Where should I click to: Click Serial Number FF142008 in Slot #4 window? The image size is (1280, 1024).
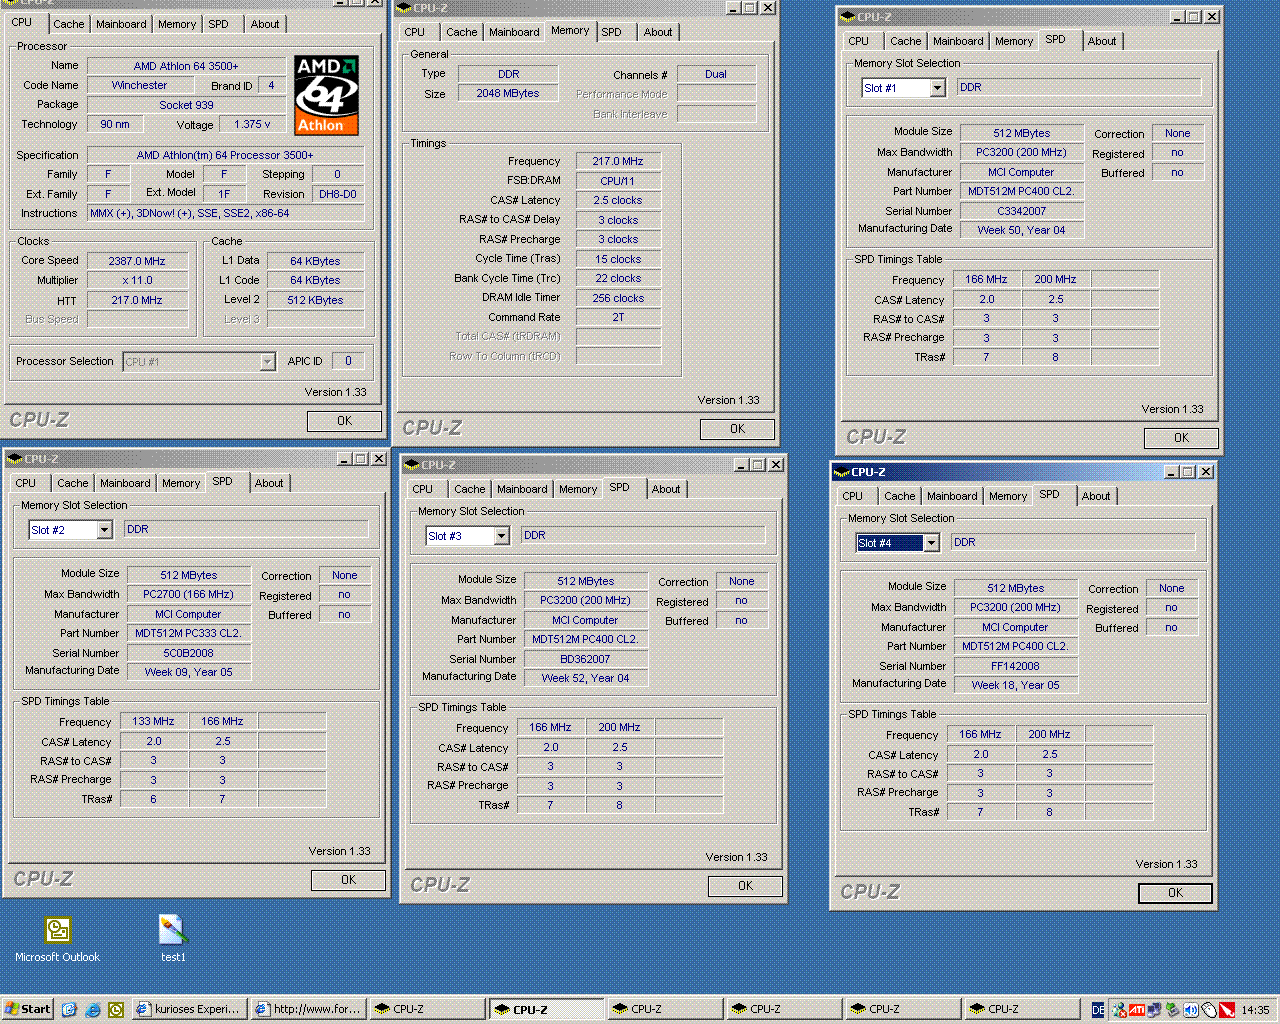click(x=1015, y=666)
